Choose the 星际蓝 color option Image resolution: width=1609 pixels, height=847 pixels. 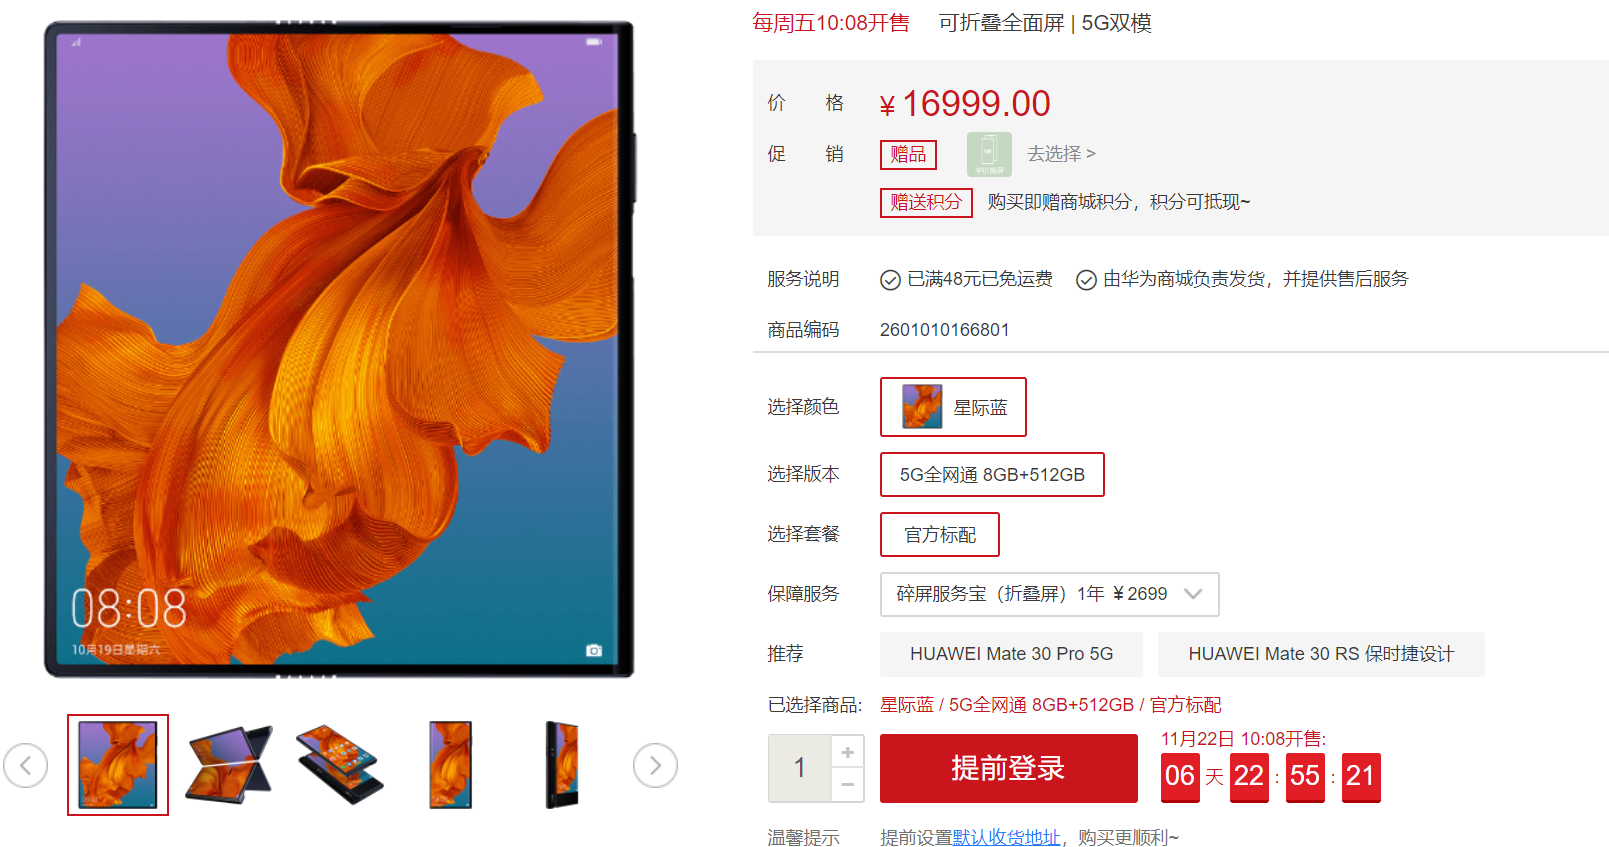953,407
